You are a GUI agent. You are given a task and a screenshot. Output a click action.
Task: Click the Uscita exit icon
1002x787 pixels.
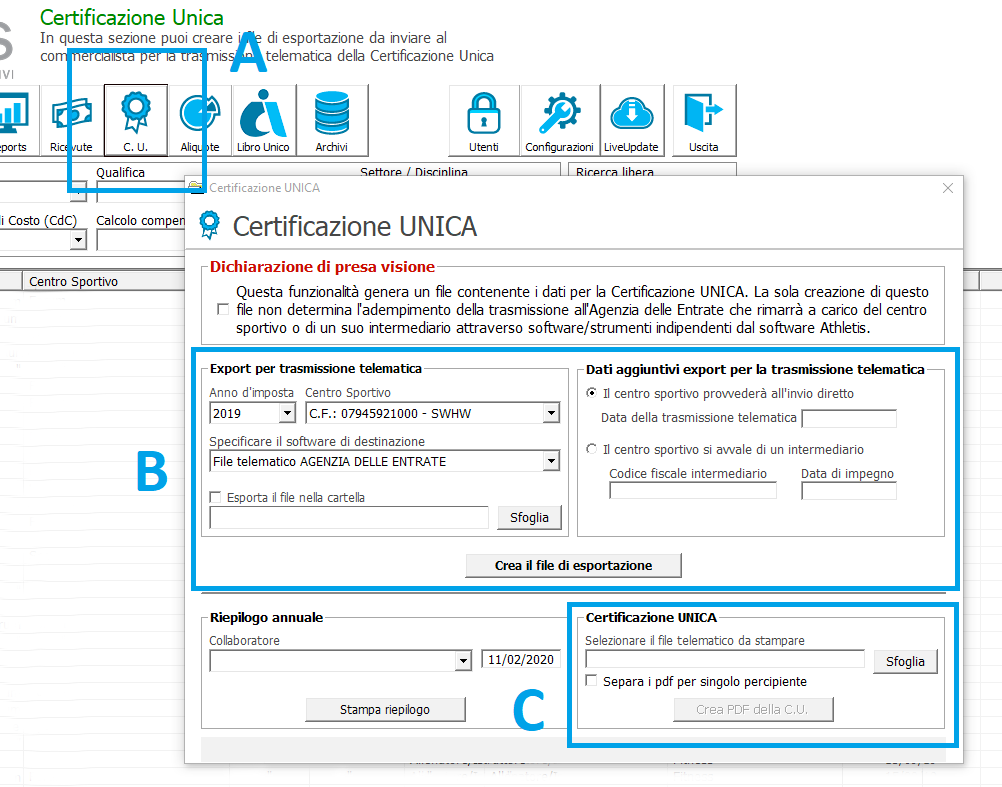pos(704,120)
